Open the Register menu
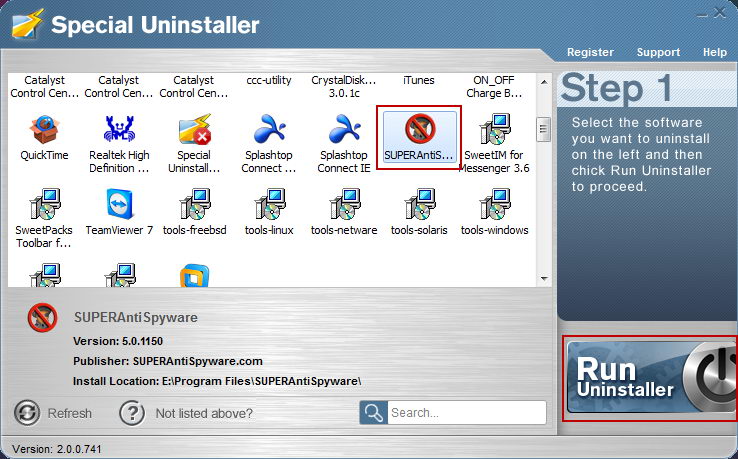Image resolution: width=738 pixels, height=459 pixels. point(590,52)
